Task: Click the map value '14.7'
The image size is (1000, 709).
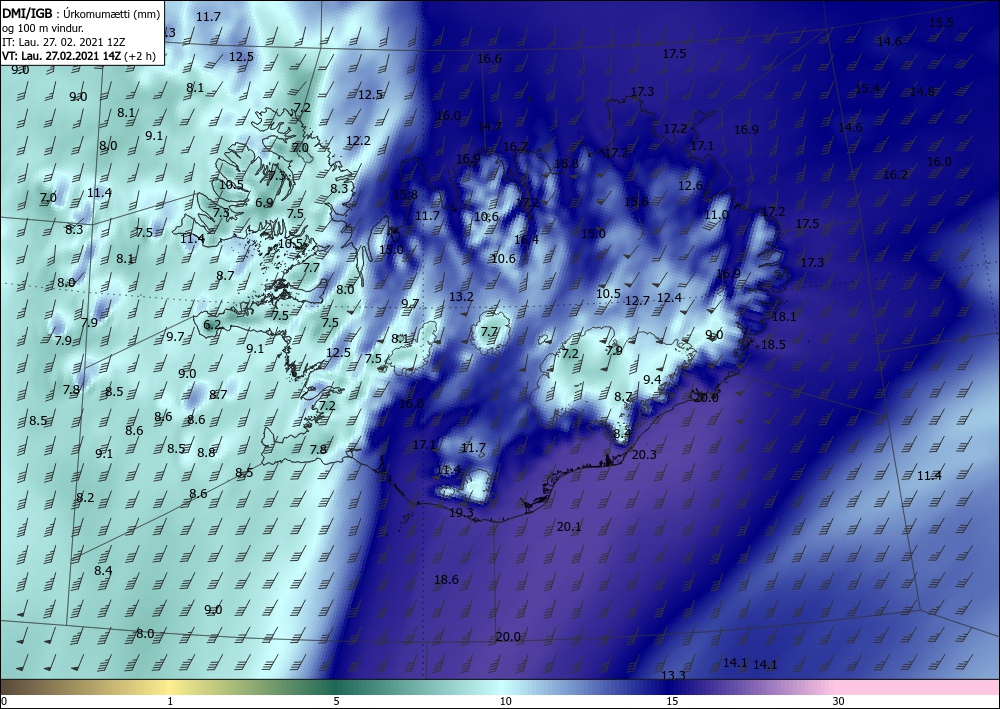Action: pos(489,127)
